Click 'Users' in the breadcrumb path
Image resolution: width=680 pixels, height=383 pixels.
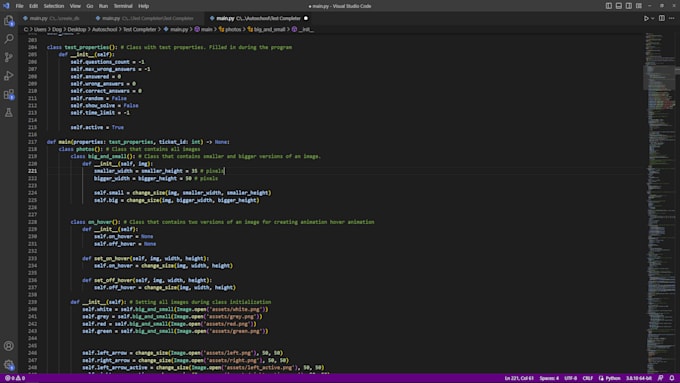point(40,29)
